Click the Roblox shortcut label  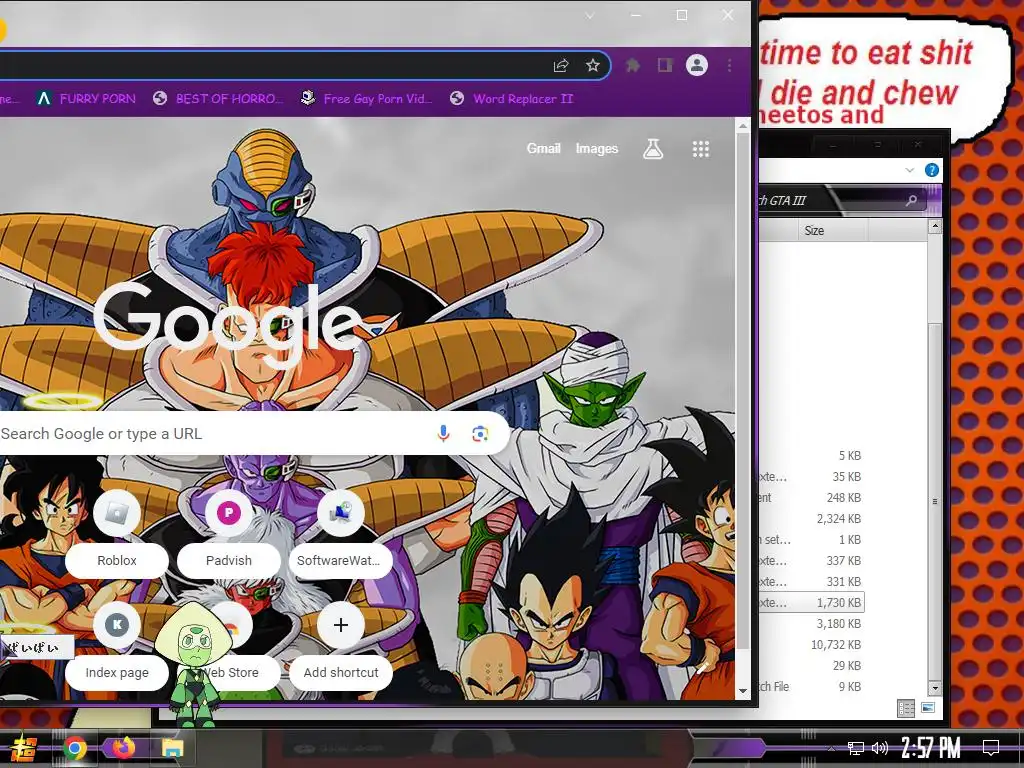click(117, 560)
